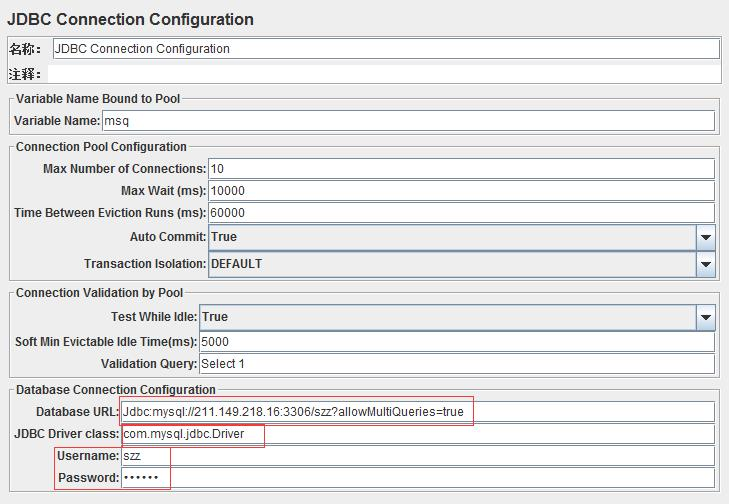Click Time Between Eviction Runs field
The image size is (729, 504).
coord(461,213)
